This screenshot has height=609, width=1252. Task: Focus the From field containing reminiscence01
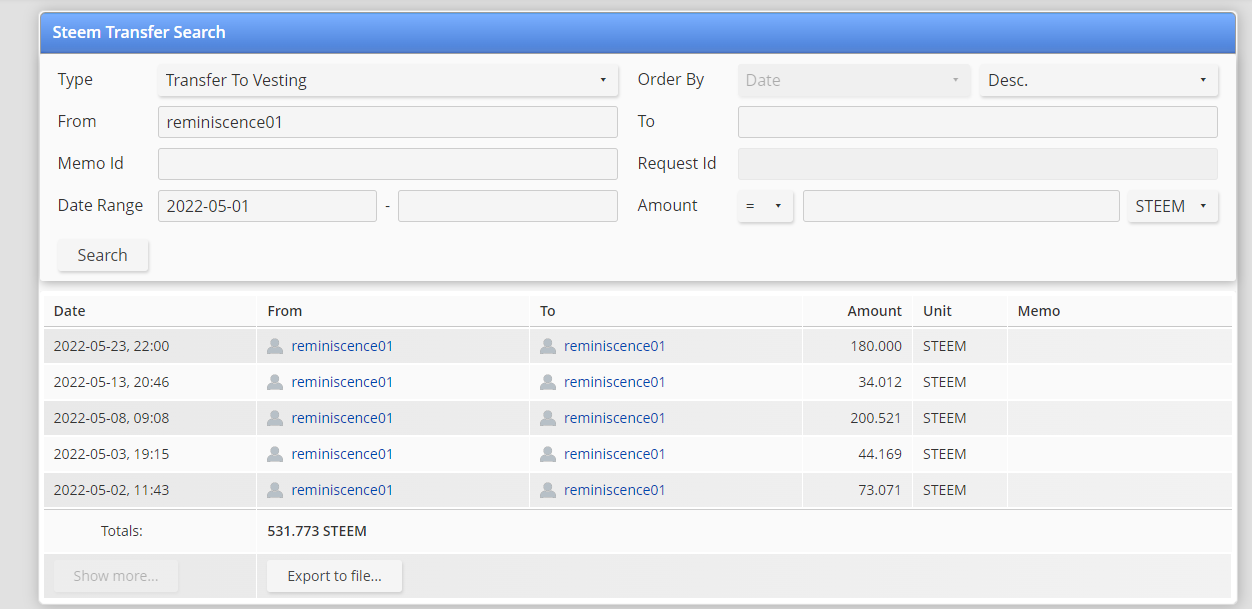388,122
